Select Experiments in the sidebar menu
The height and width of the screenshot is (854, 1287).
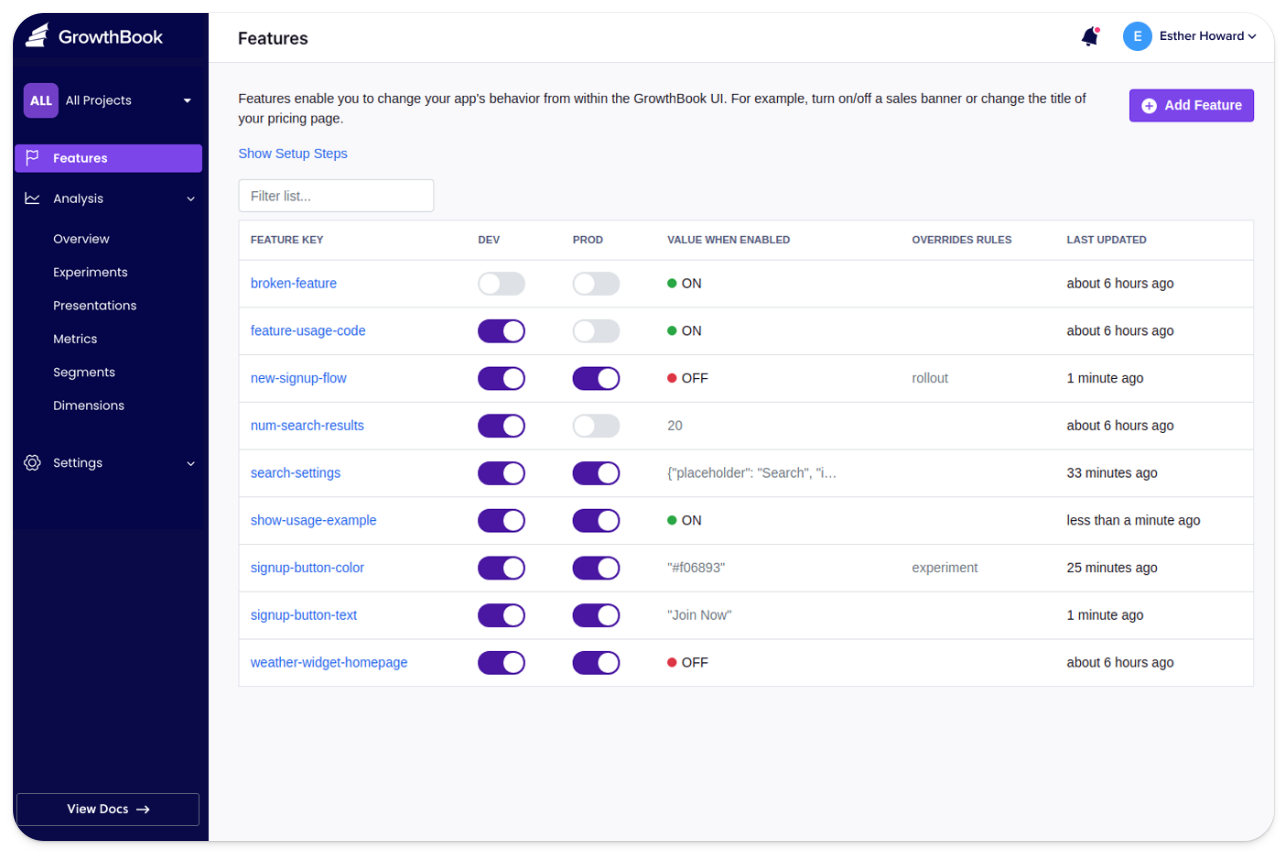[x=90, y=271]
